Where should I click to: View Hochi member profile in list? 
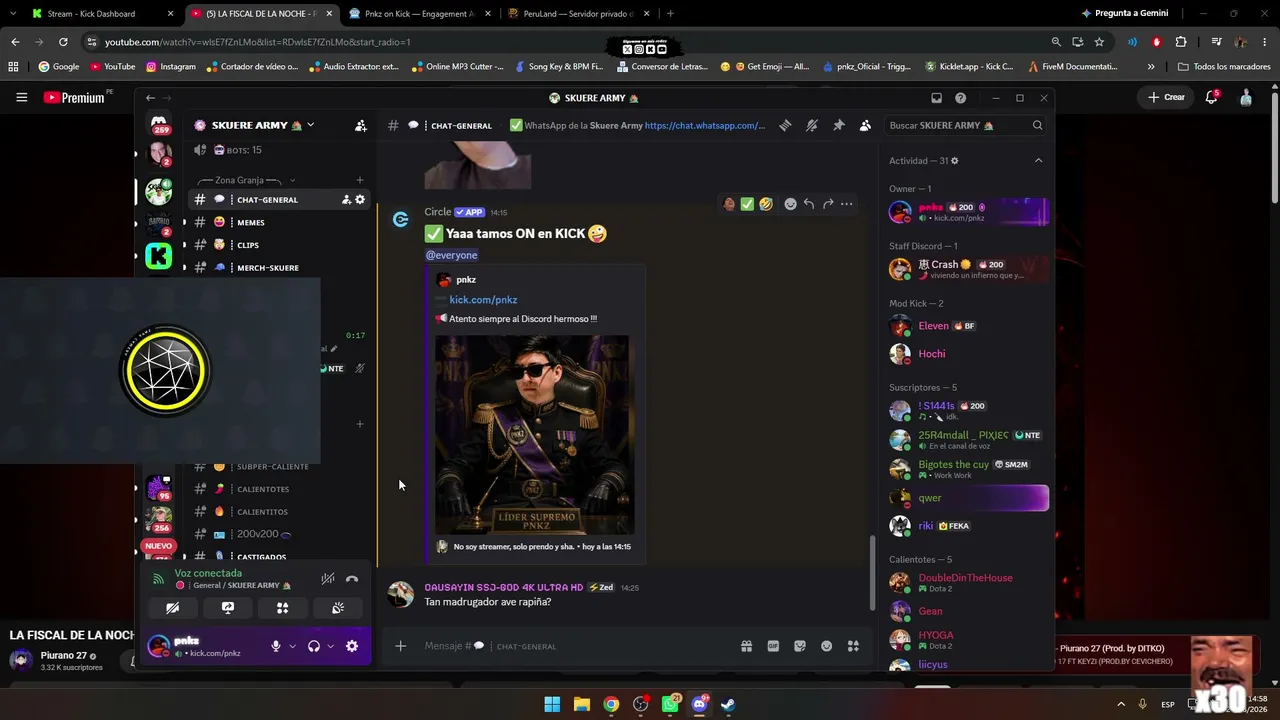click(968, 354)
